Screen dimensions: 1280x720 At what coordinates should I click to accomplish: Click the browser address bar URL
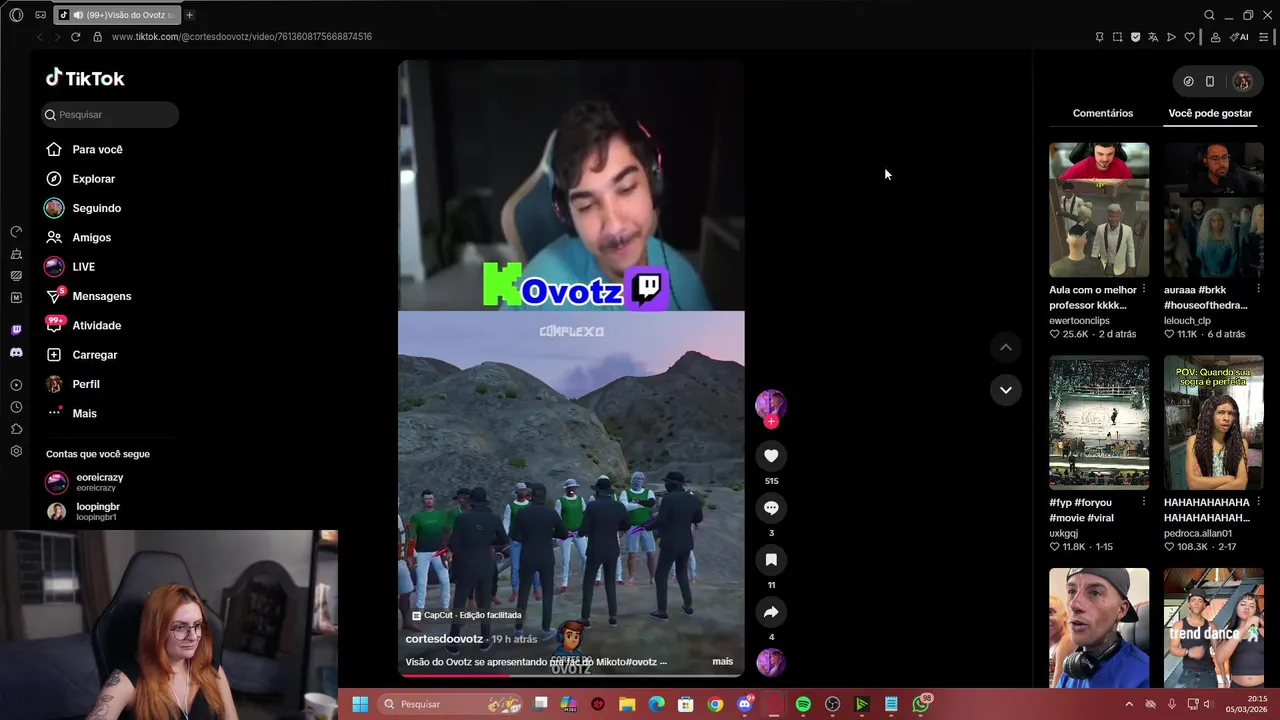[x=242, y=37]
